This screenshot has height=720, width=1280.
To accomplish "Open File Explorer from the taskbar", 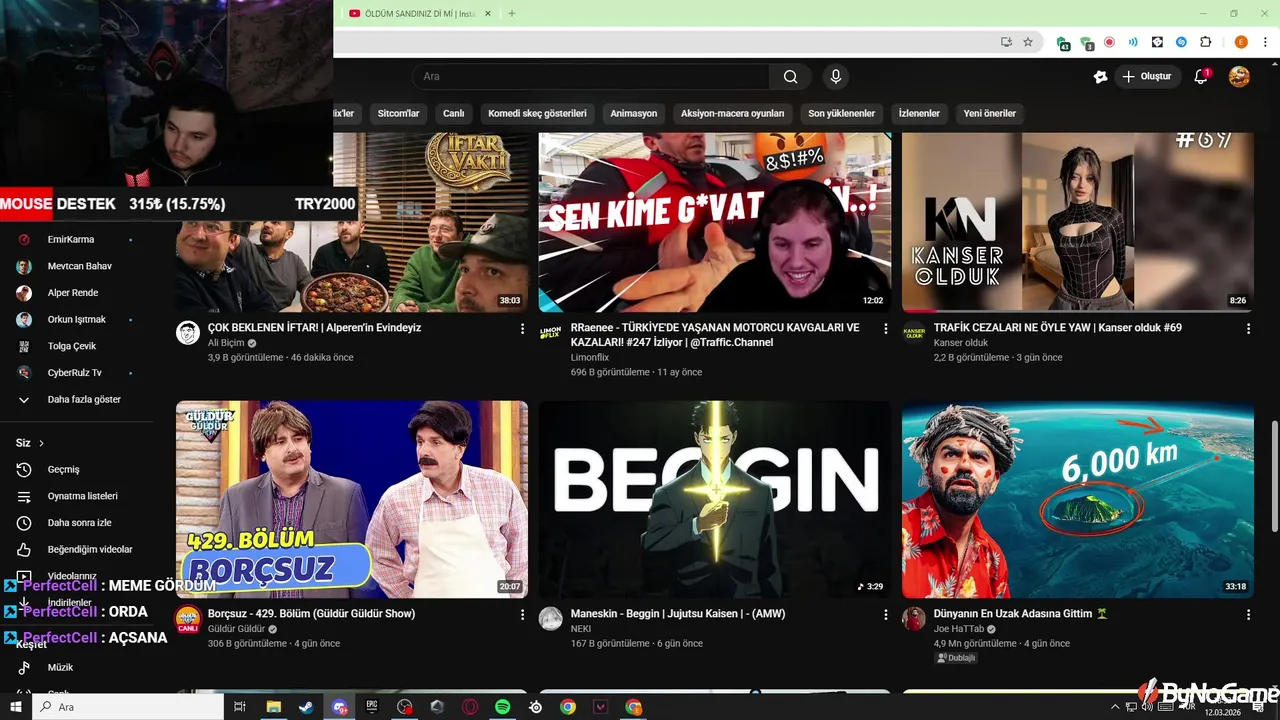I will pyautogui.click(x=273, y=707).
